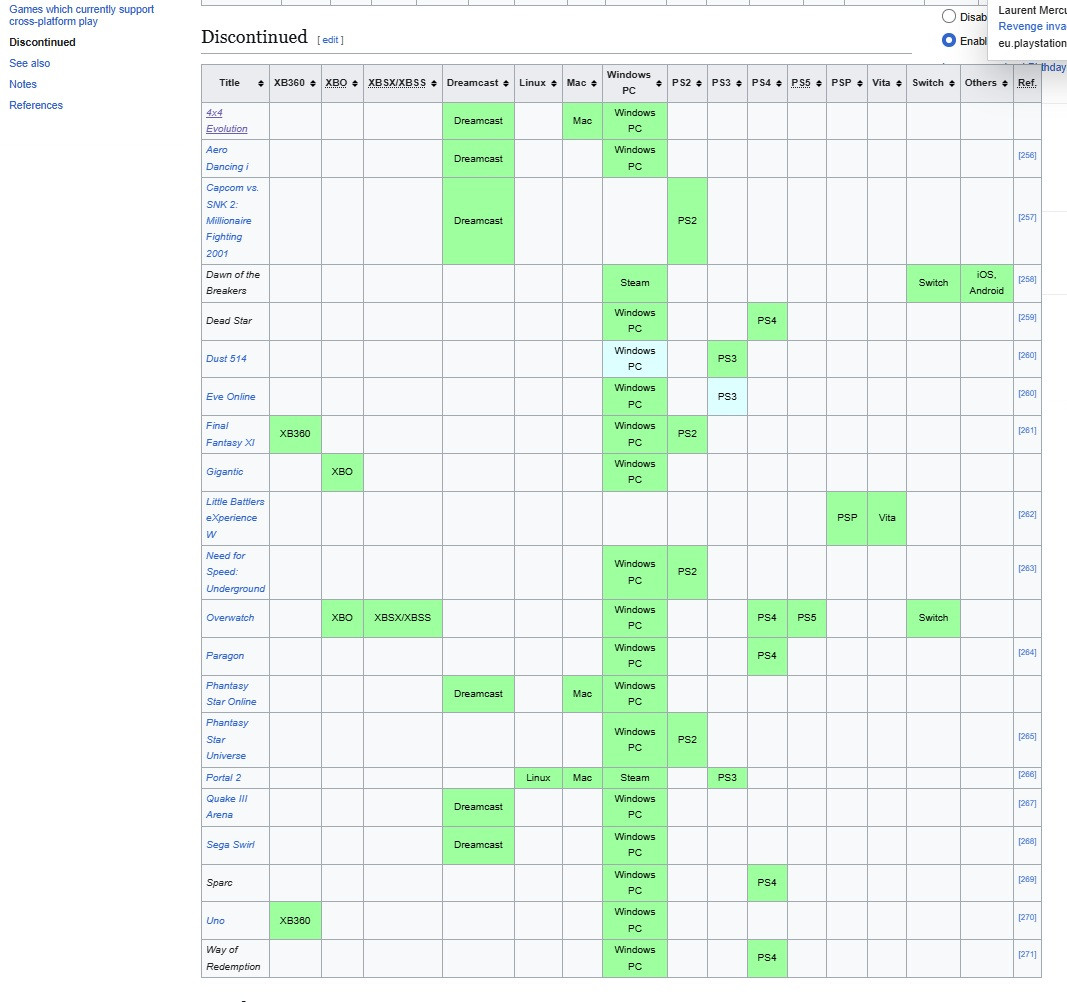1067x1002 pixels.
Task: Sort by Mac column sort arrows
Action: [593, 83]
